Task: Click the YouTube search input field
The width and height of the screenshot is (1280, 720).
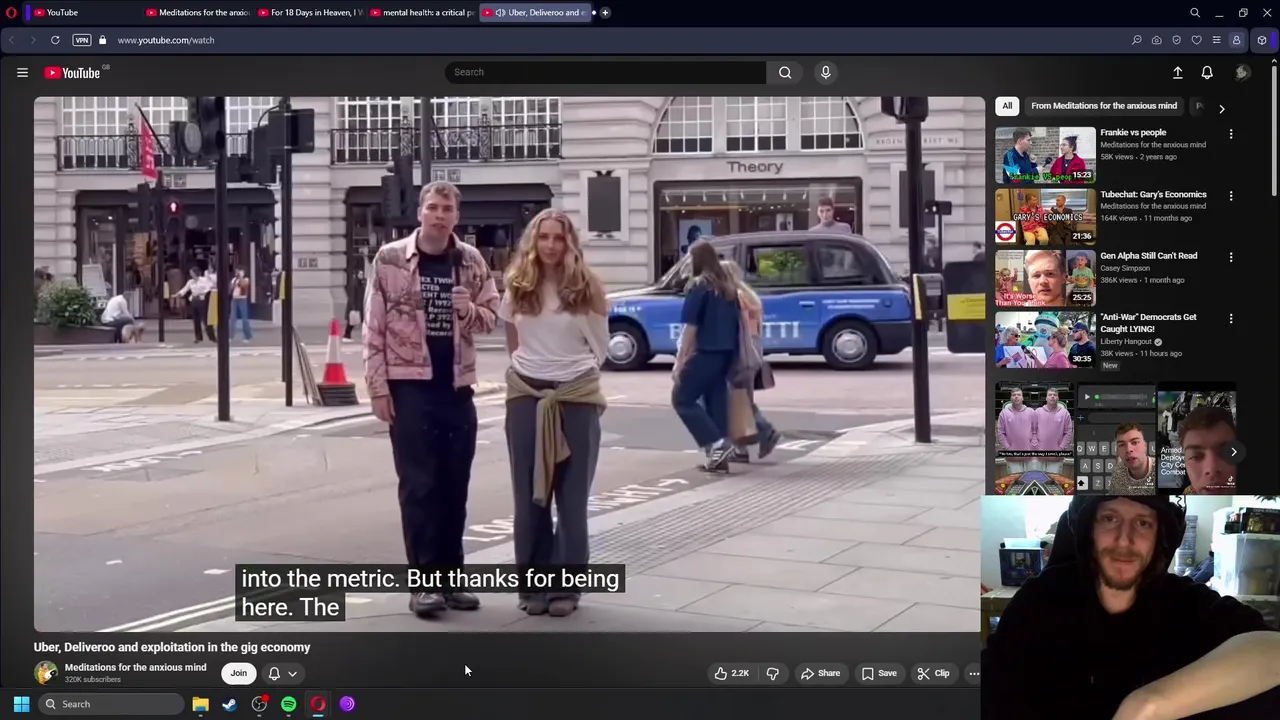Action: 605,72
